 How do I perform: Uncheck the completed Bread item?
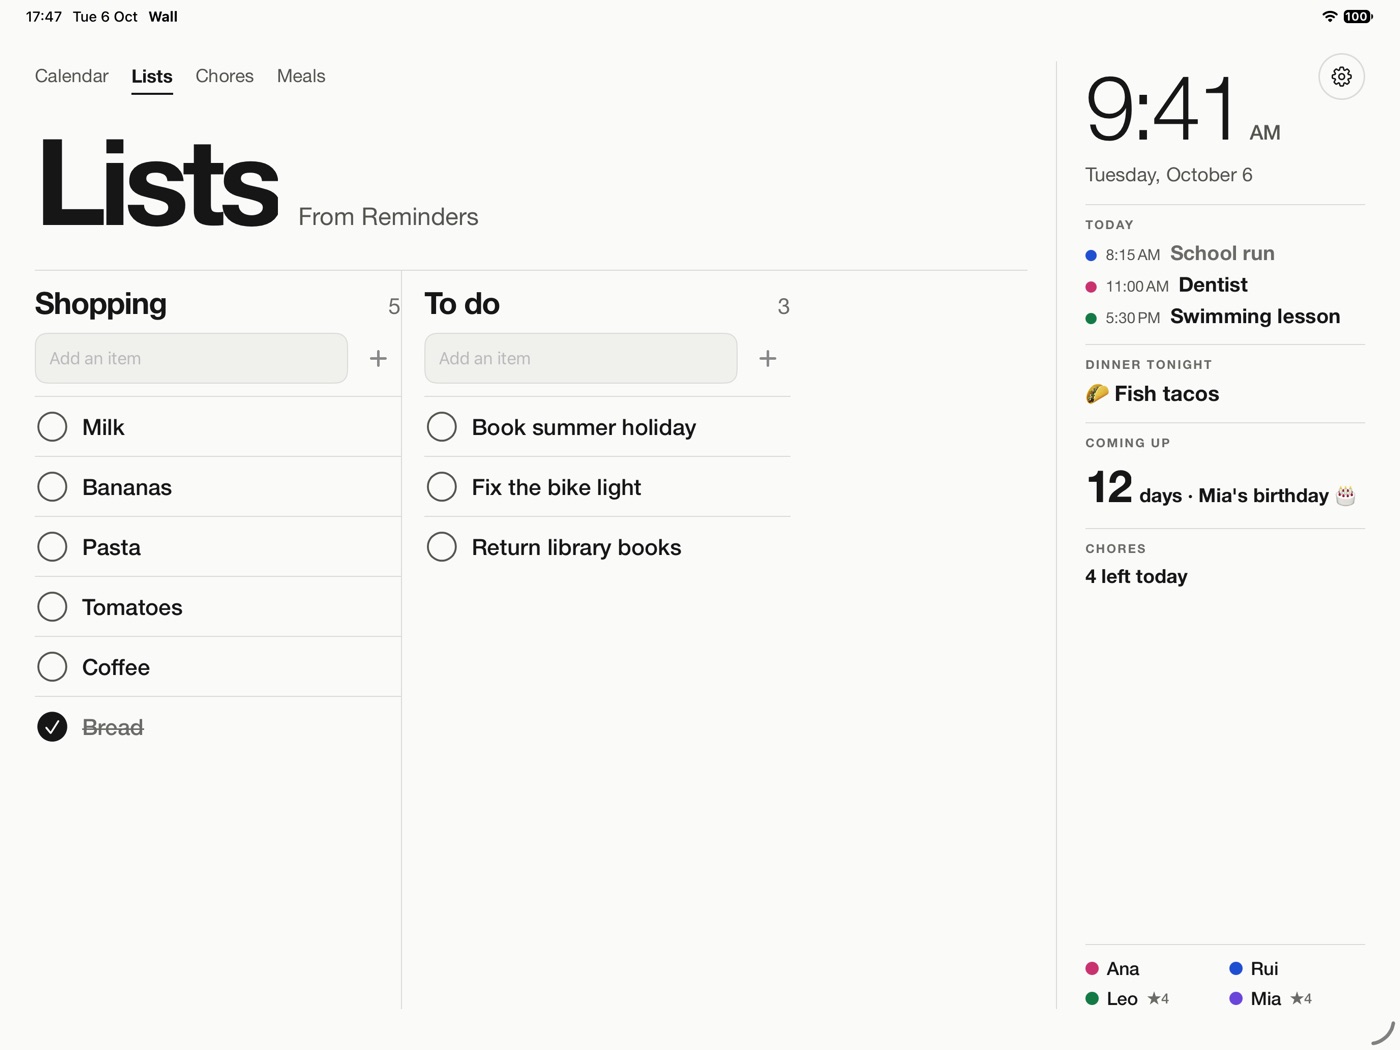pos(52,727)
